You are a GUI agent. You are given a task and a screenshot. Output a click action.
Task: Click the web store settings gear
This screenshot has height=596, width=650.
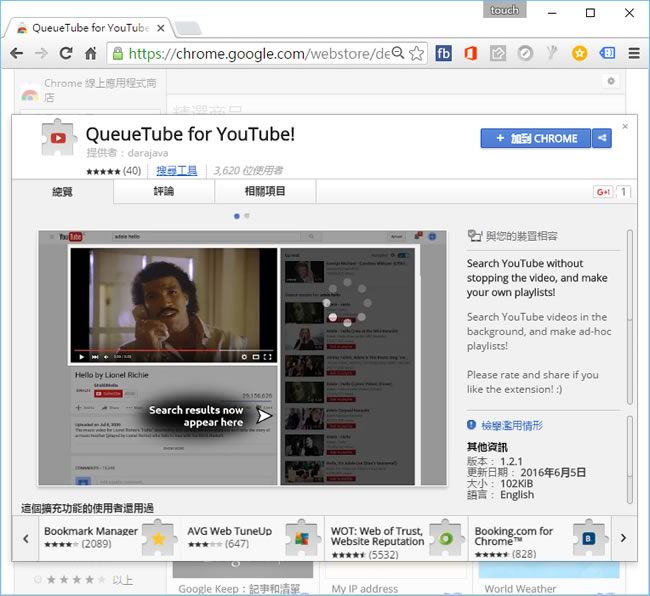611,81
